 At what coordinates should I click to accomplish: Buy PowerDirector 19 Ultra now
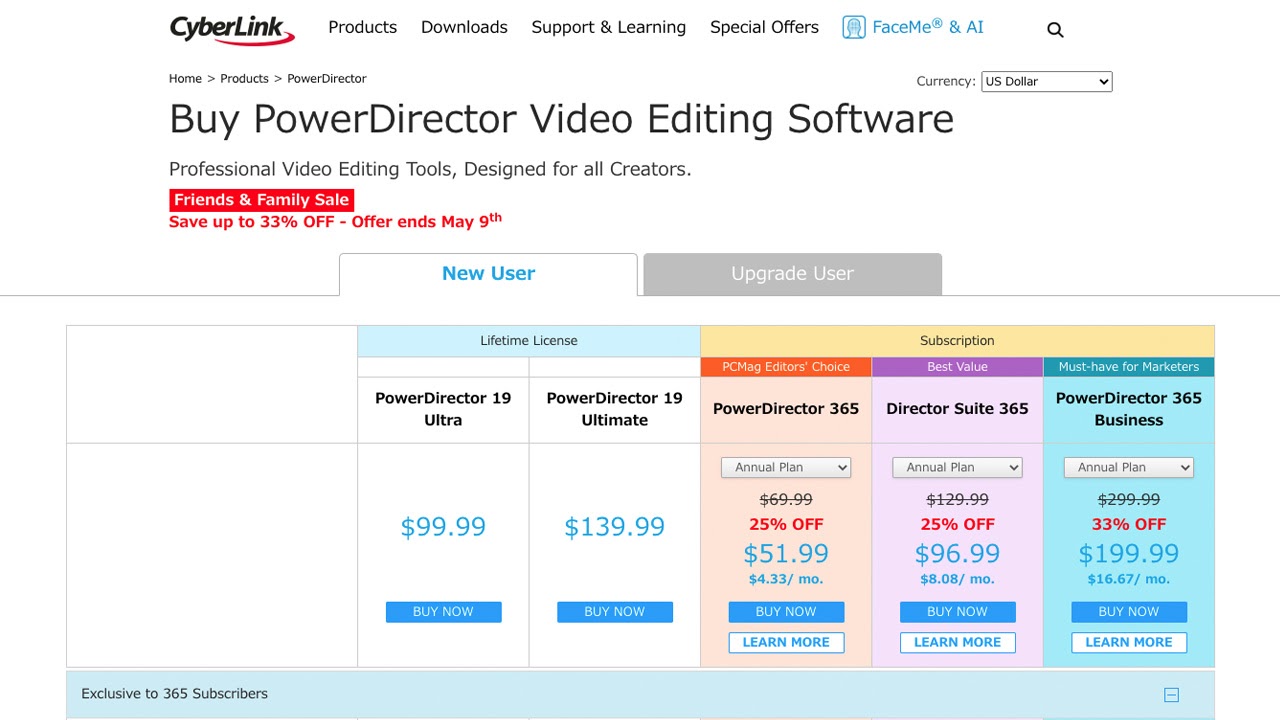[443, 612]
